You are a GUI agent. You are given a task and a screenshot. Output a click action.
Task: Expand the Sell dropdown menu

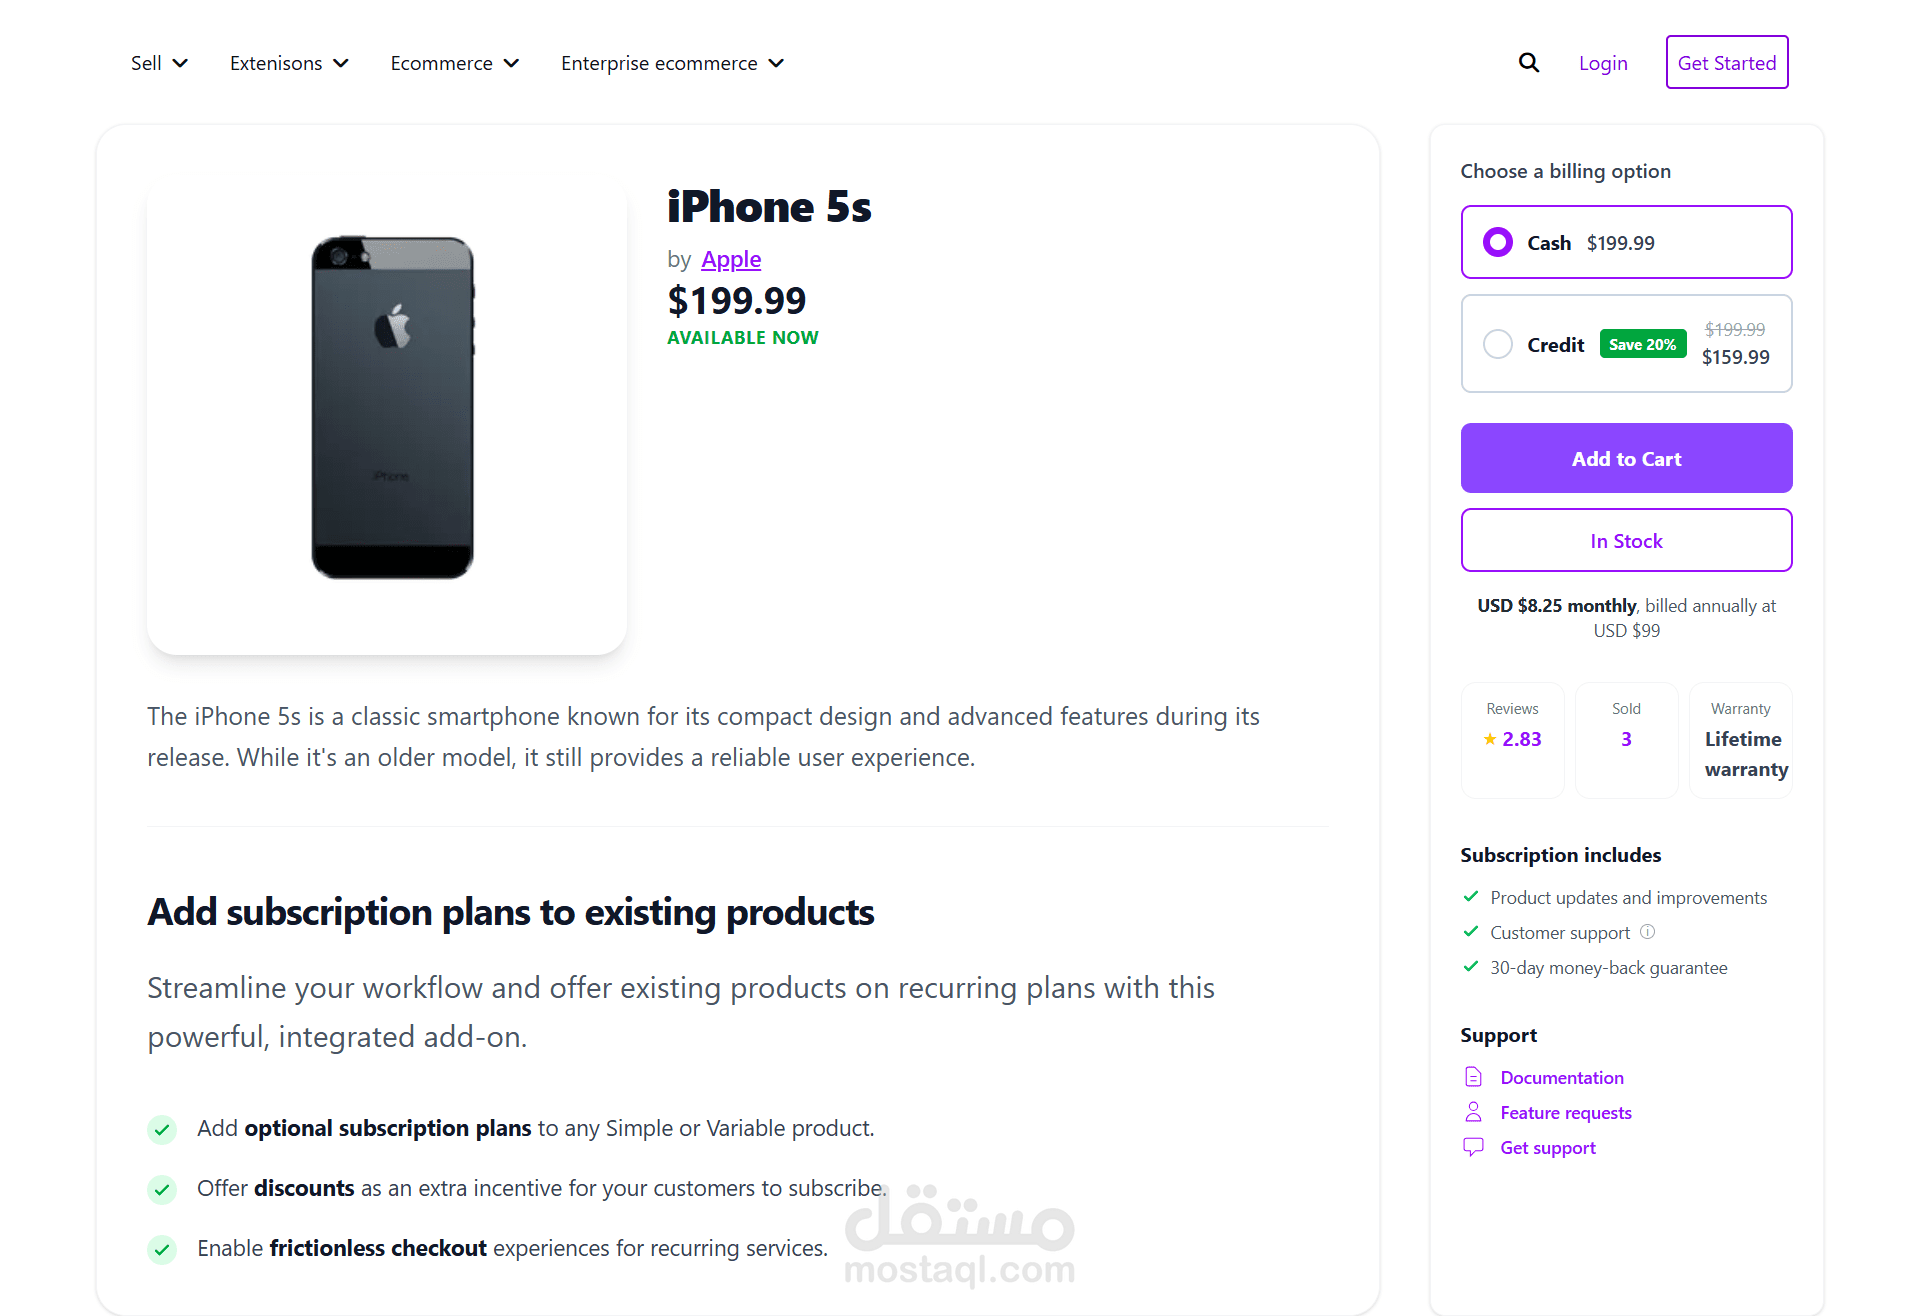point(159,63)
